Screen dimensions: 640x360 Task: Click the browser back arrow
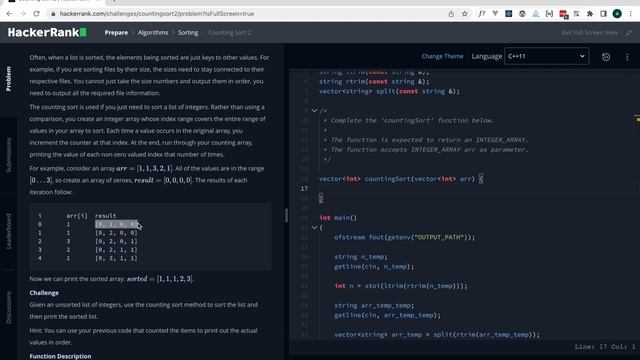(x=9, y=13)
